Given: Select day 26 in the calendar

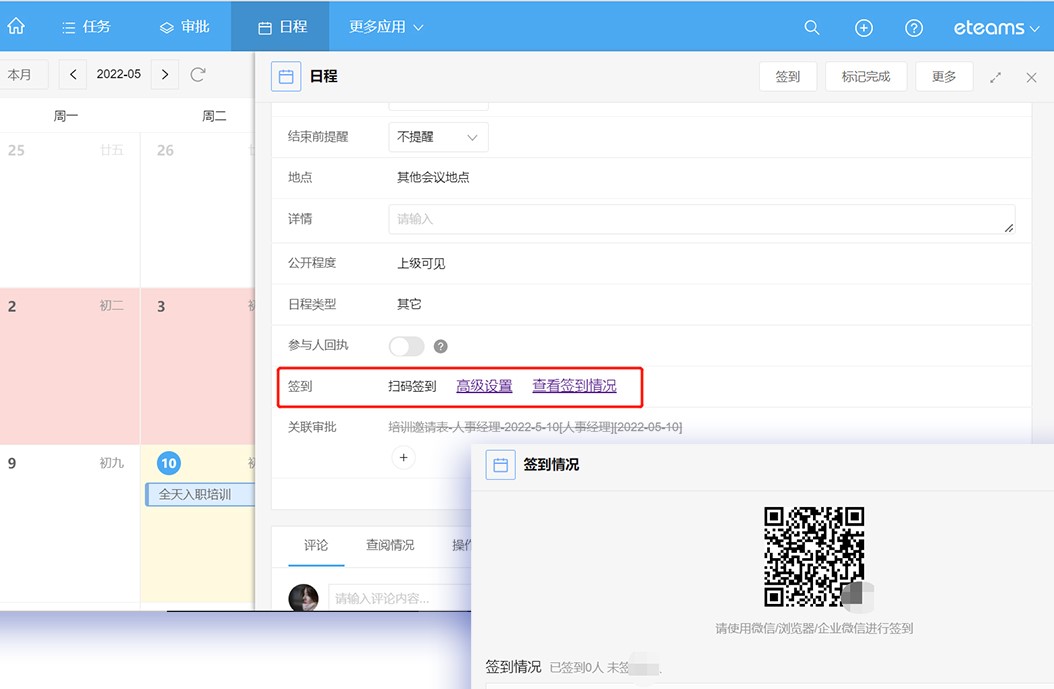Looking at the screenshot, I should pyautogui.click(x=165, y=151).
